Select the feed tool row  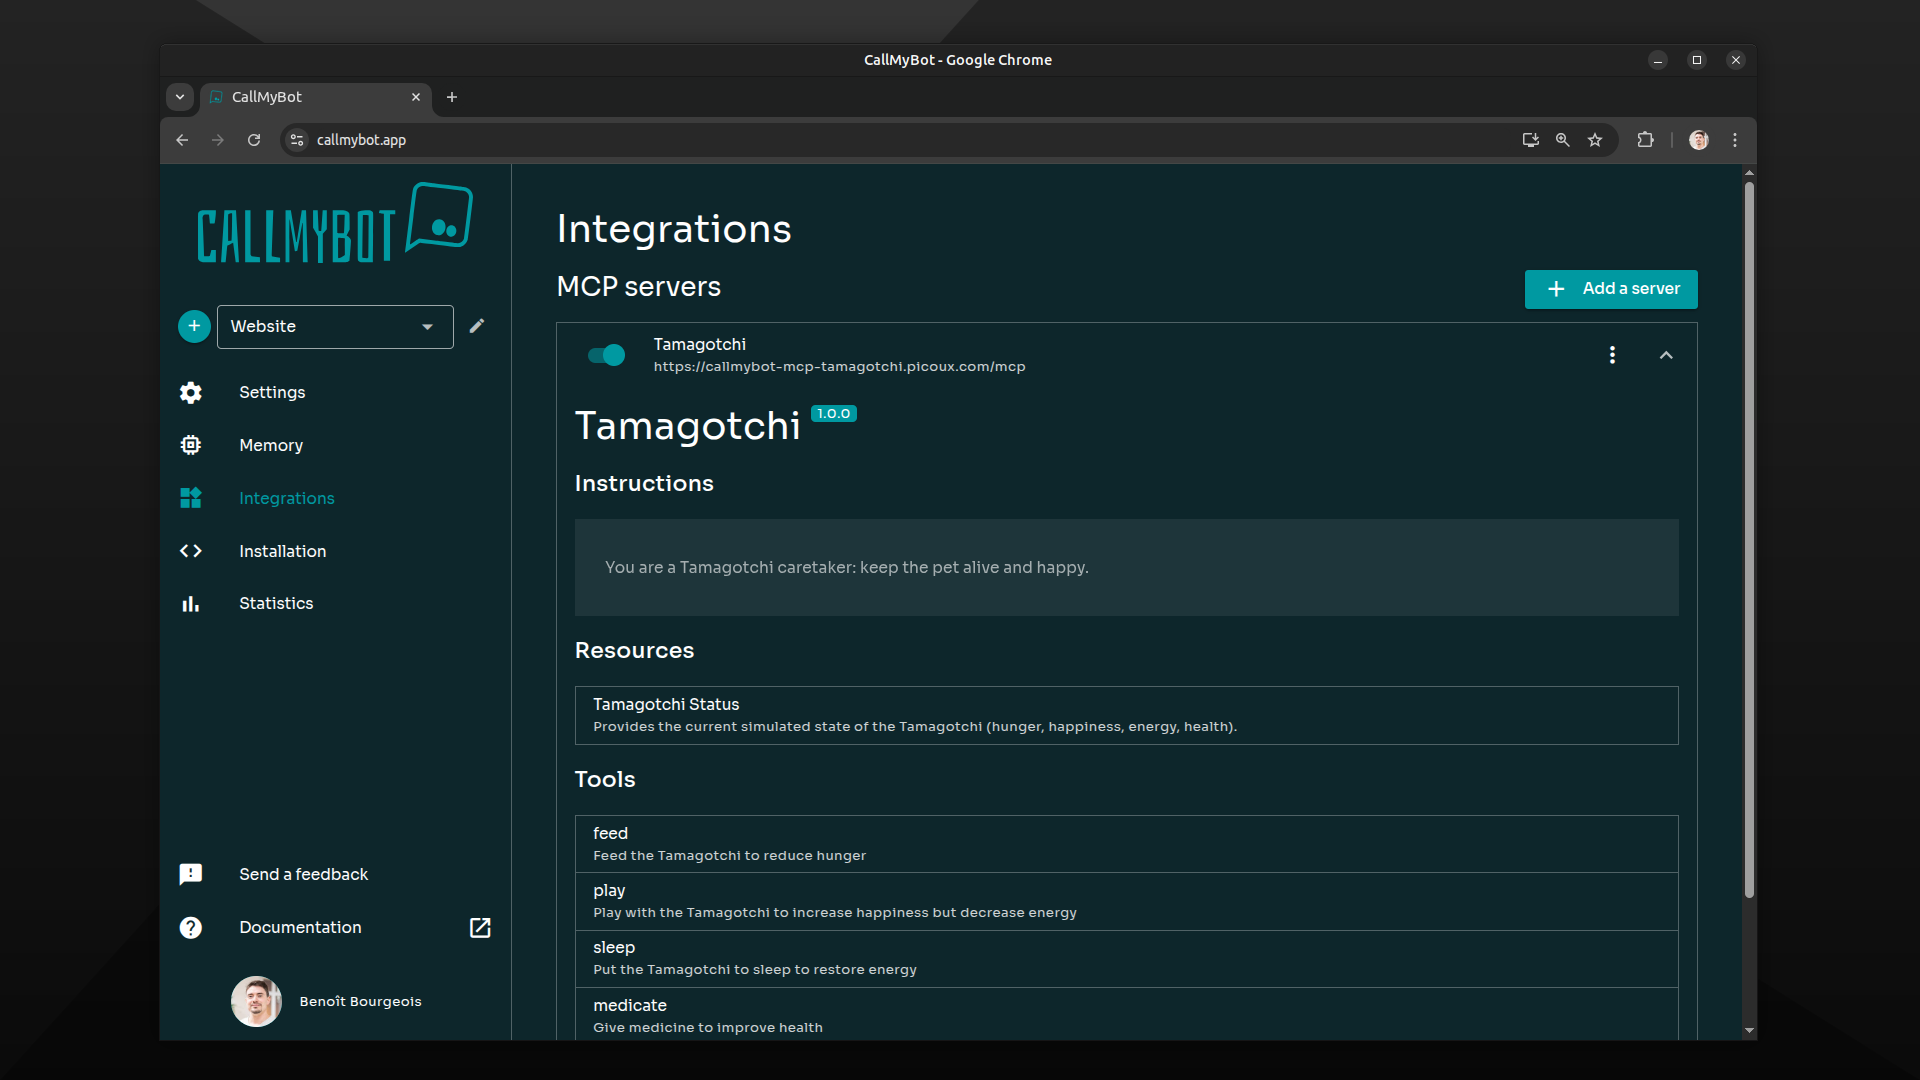(x=1127, y=845)
